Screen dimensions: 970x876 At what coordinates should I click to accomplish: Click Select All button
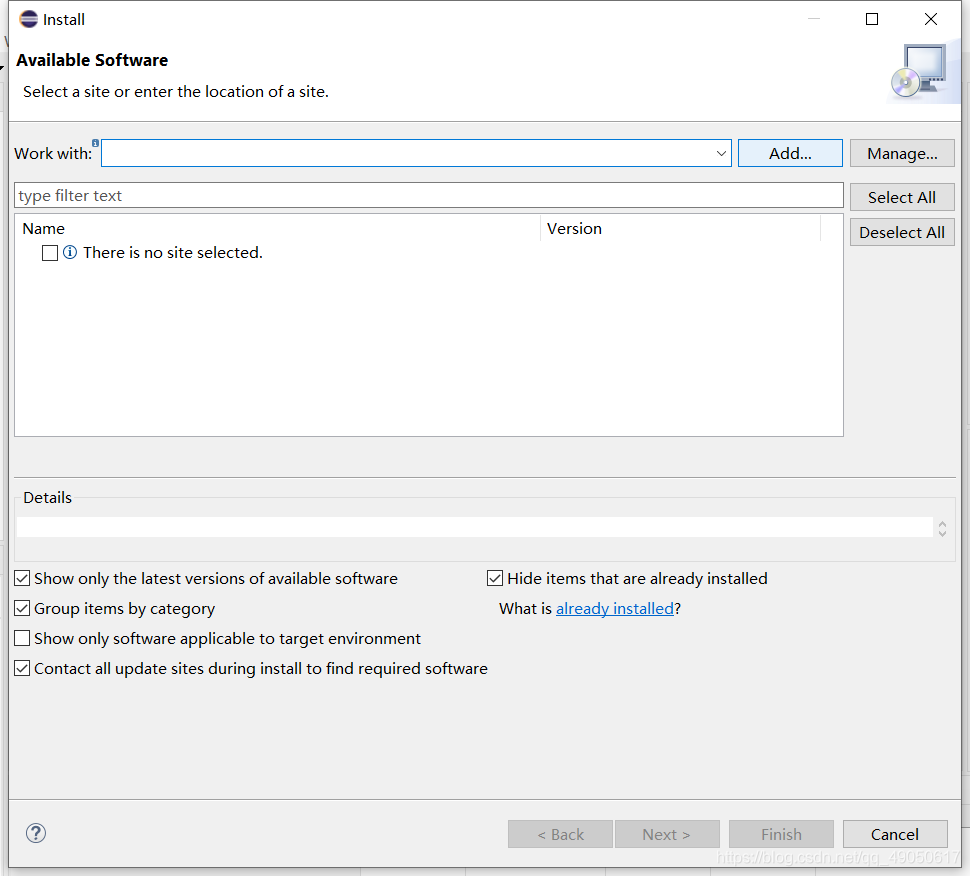tap(902, 197)
